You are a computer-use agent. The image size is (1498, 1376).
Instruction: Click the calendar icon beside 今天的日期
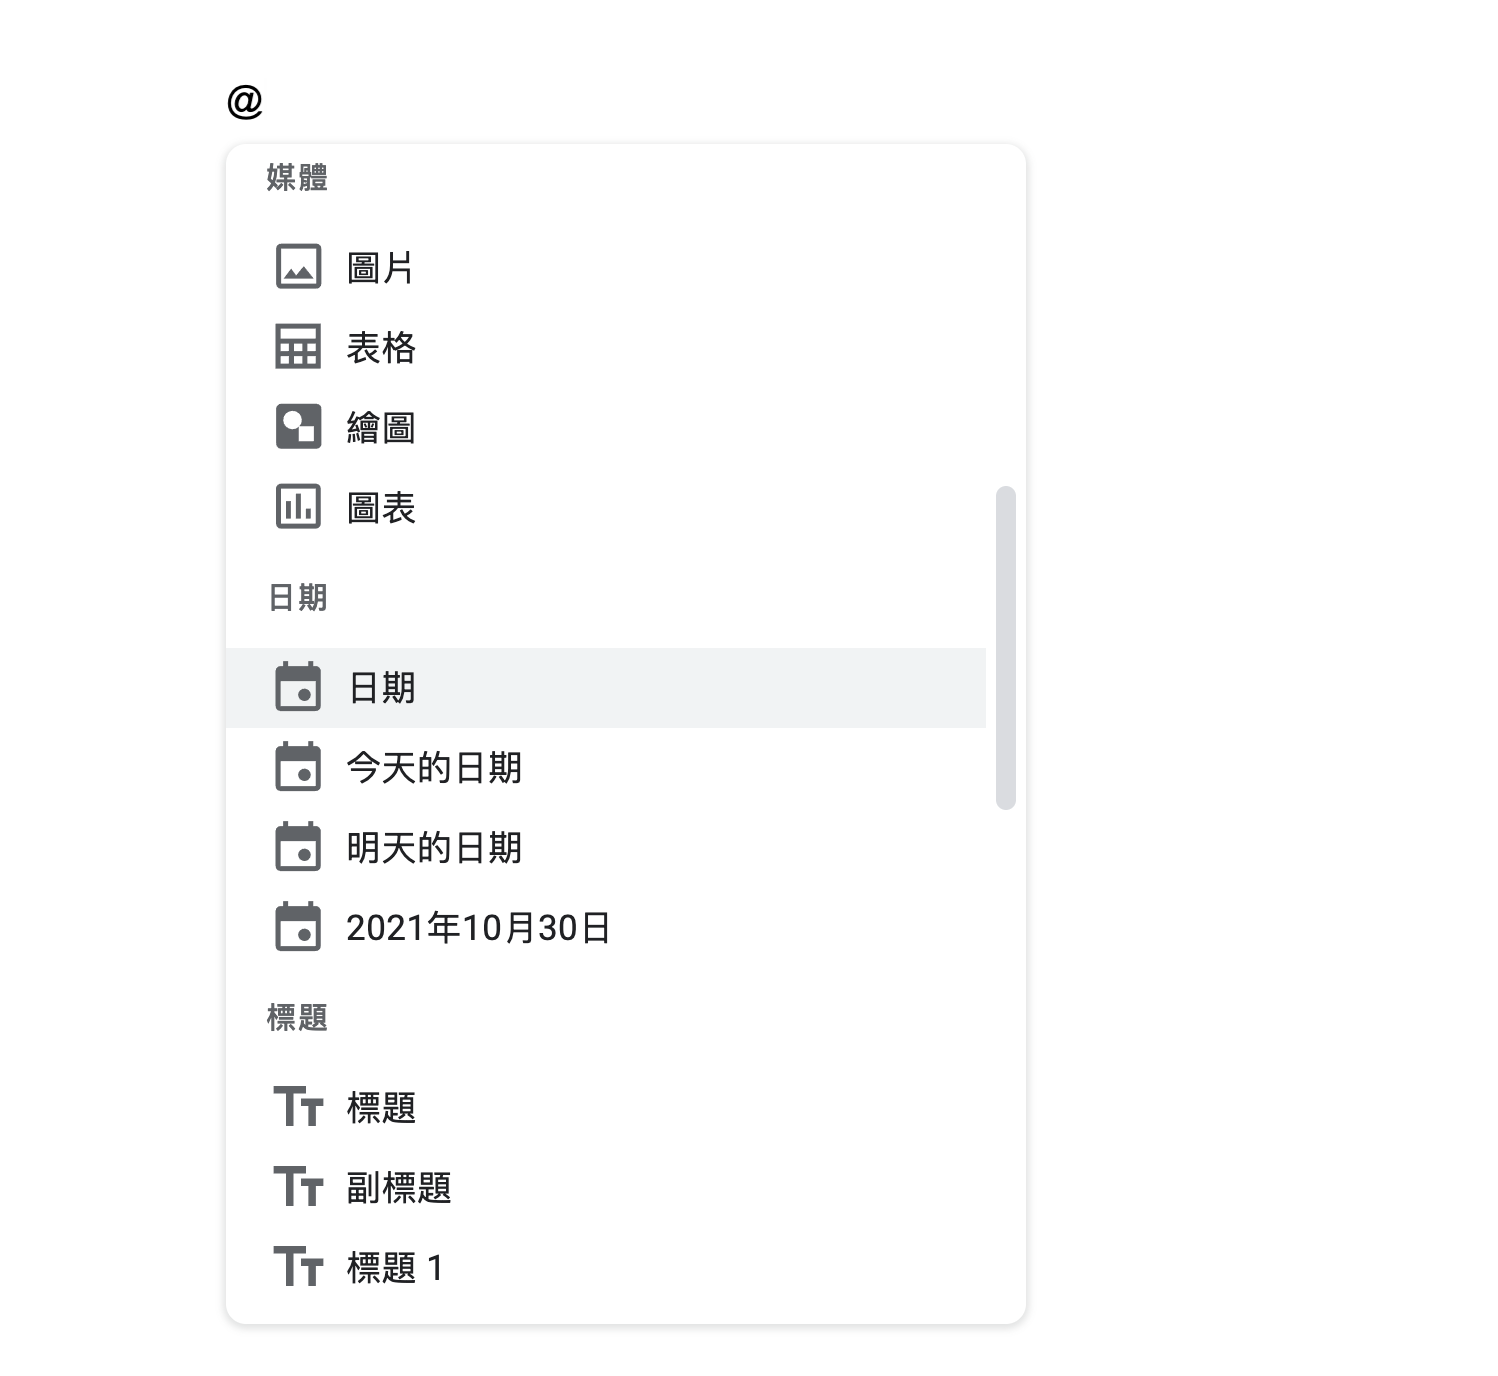298,767
